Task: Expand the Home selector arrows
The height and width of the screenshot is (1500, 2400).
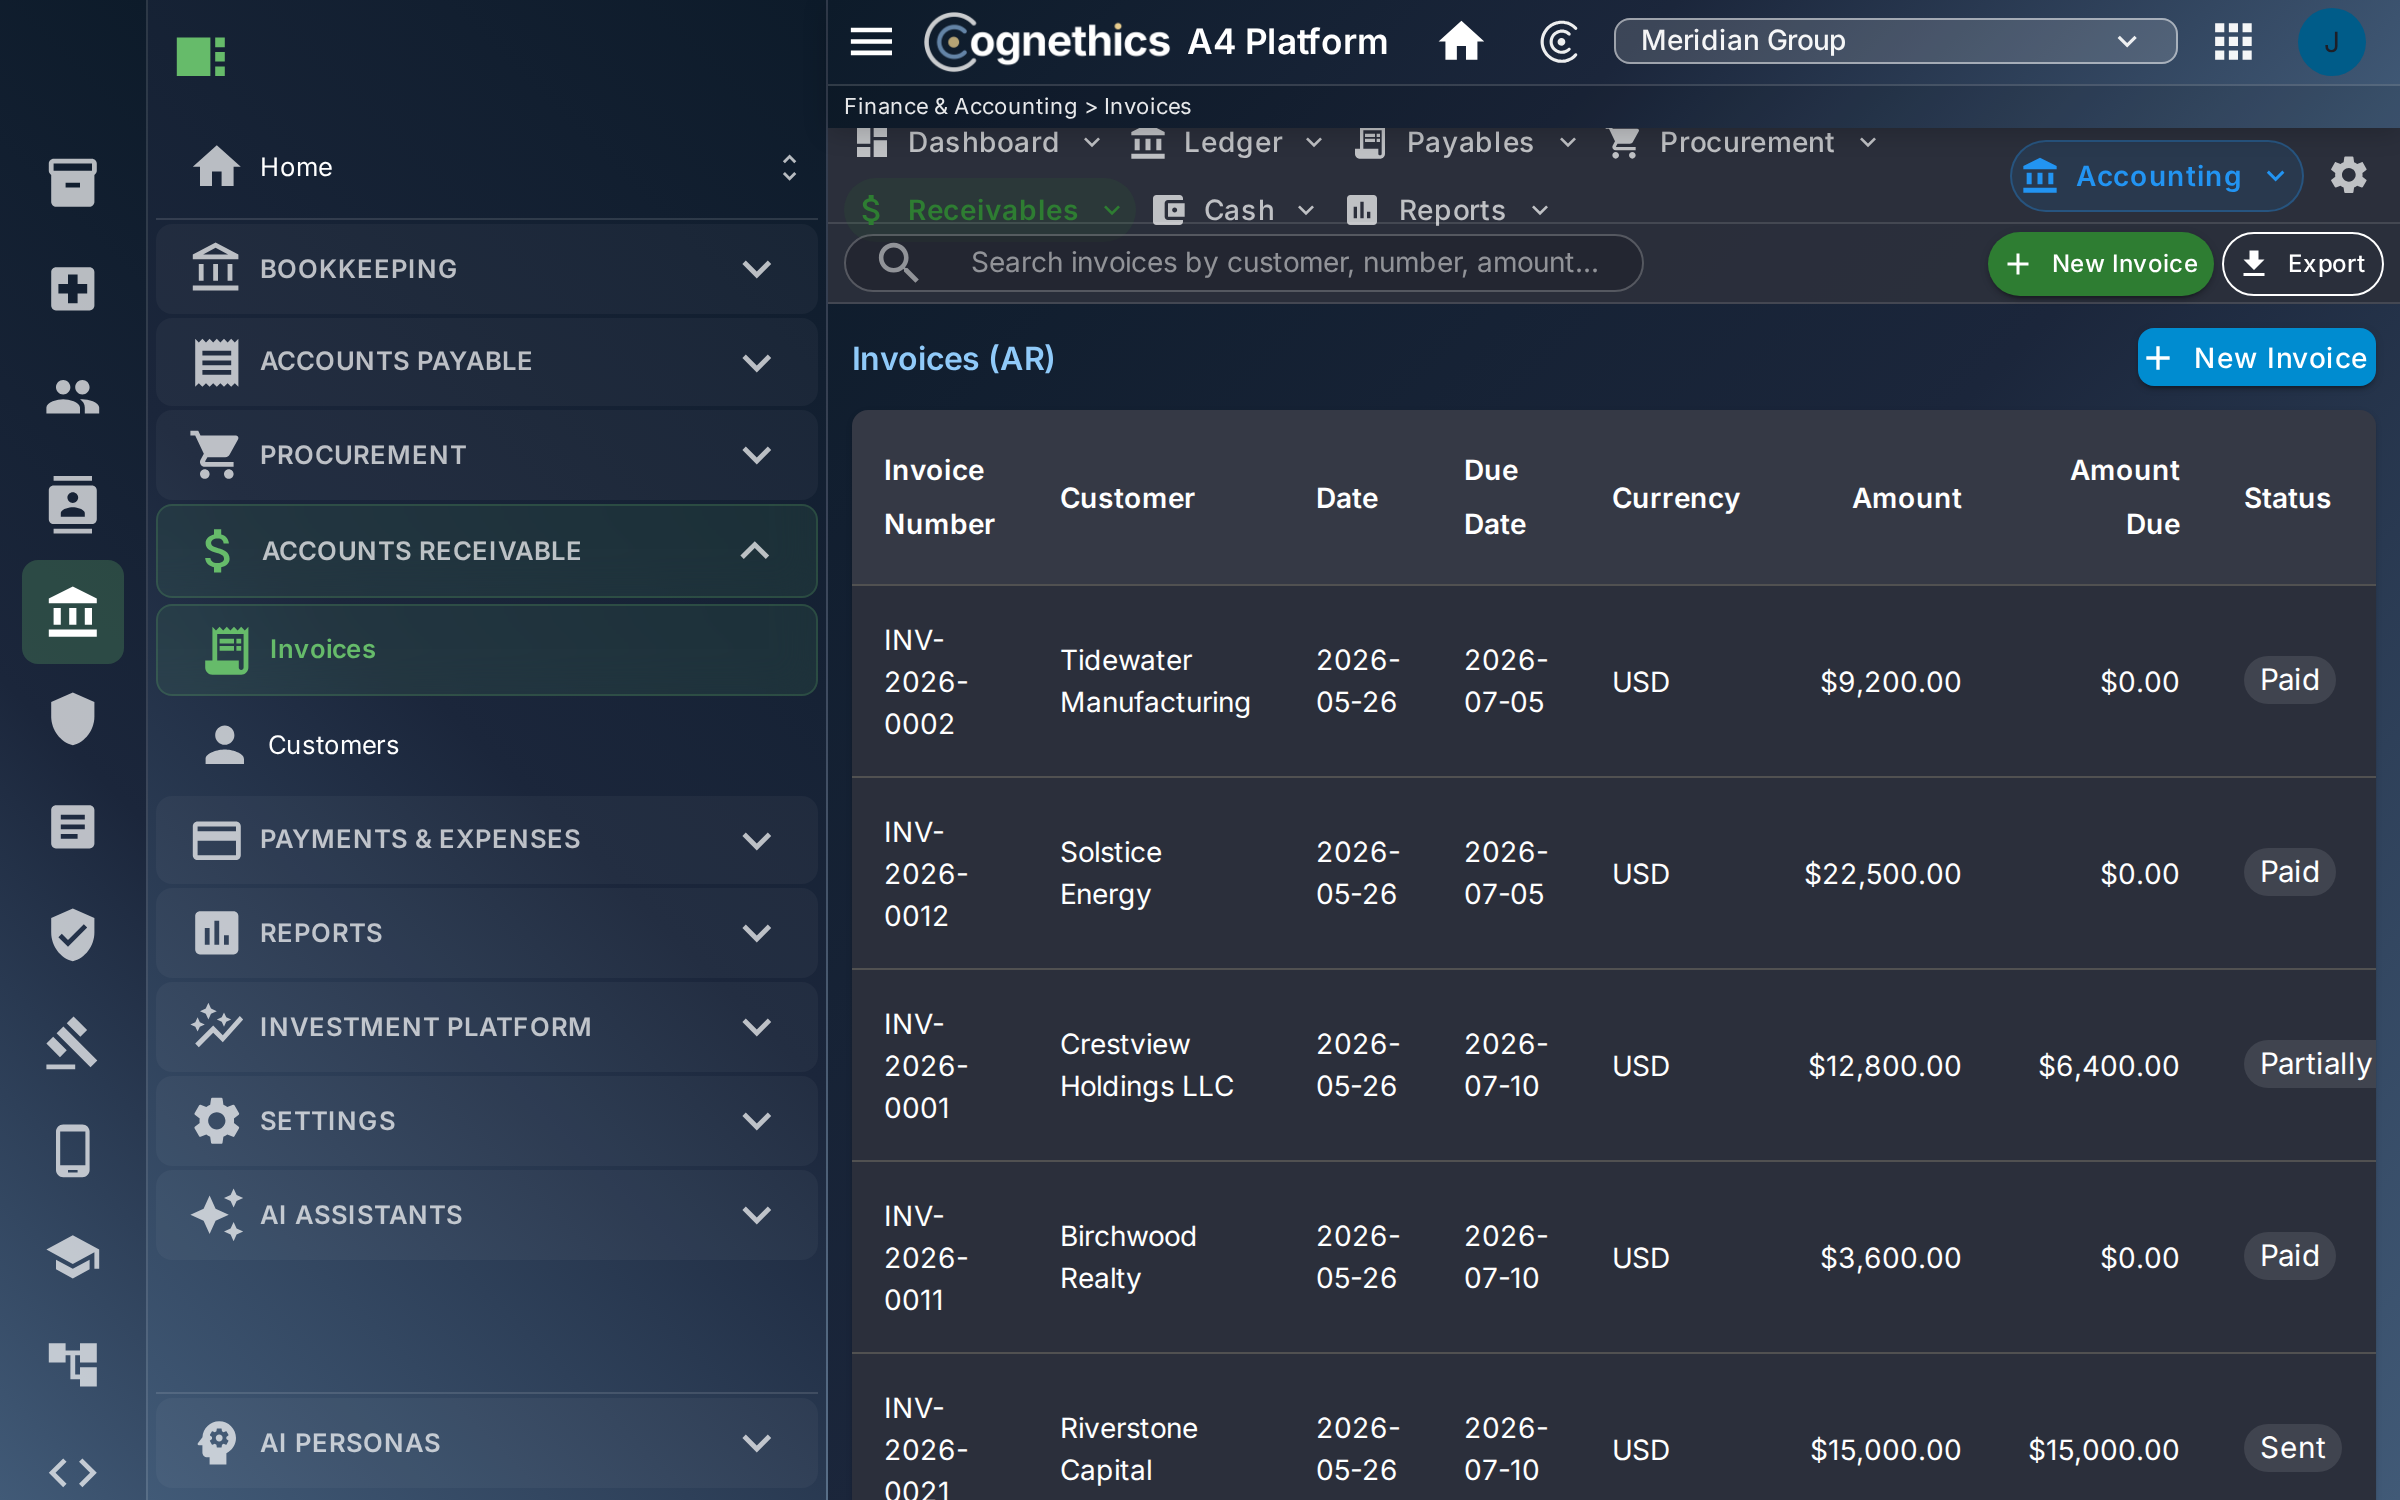Action: pyautogui.click(x=789, y=167)
